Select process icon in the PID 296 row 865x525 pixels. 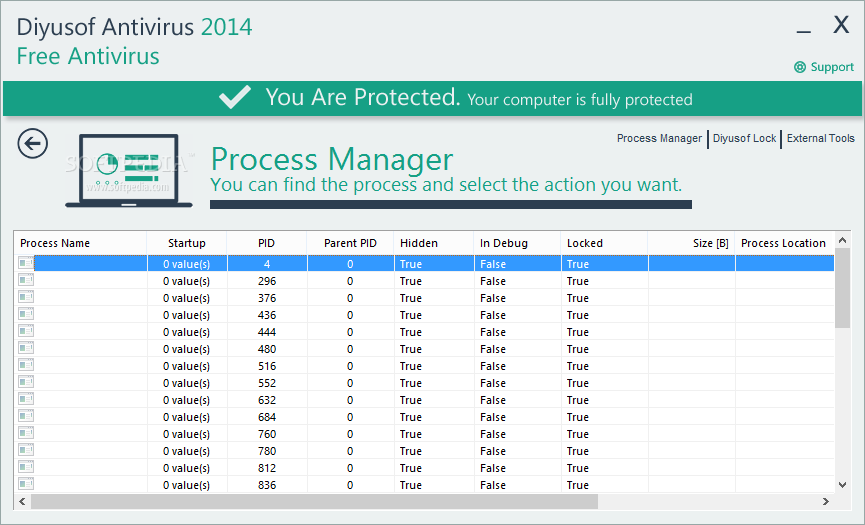click(26, 281)
